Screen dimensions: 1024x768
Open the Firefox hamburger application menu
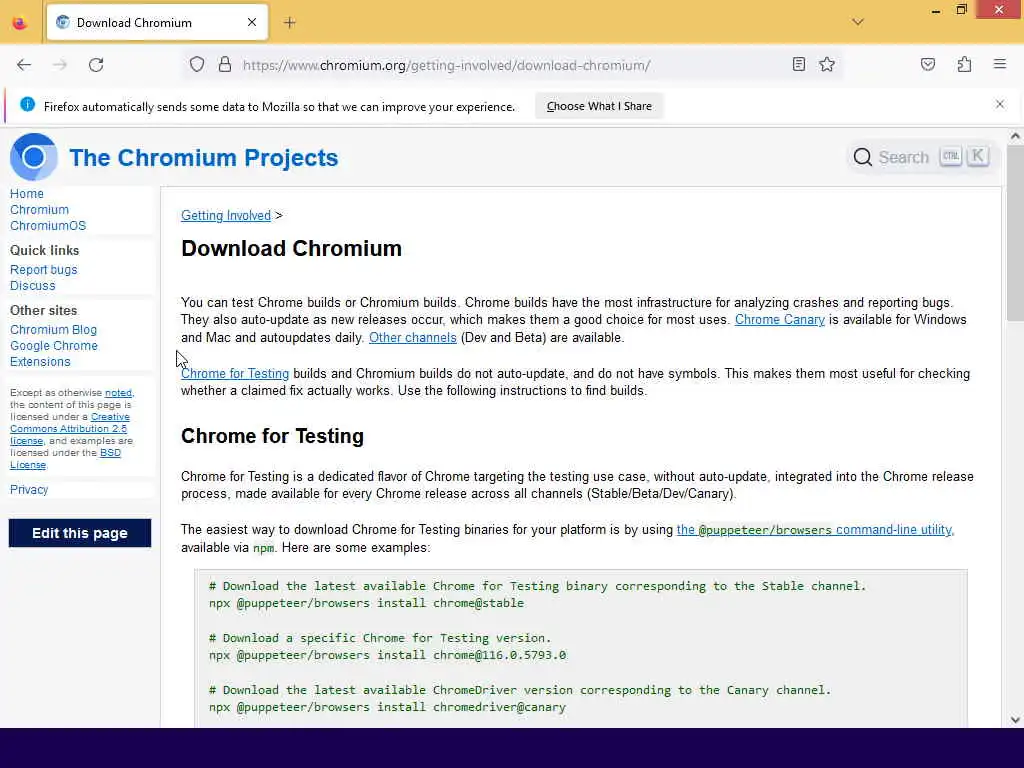coord(1000,64)
